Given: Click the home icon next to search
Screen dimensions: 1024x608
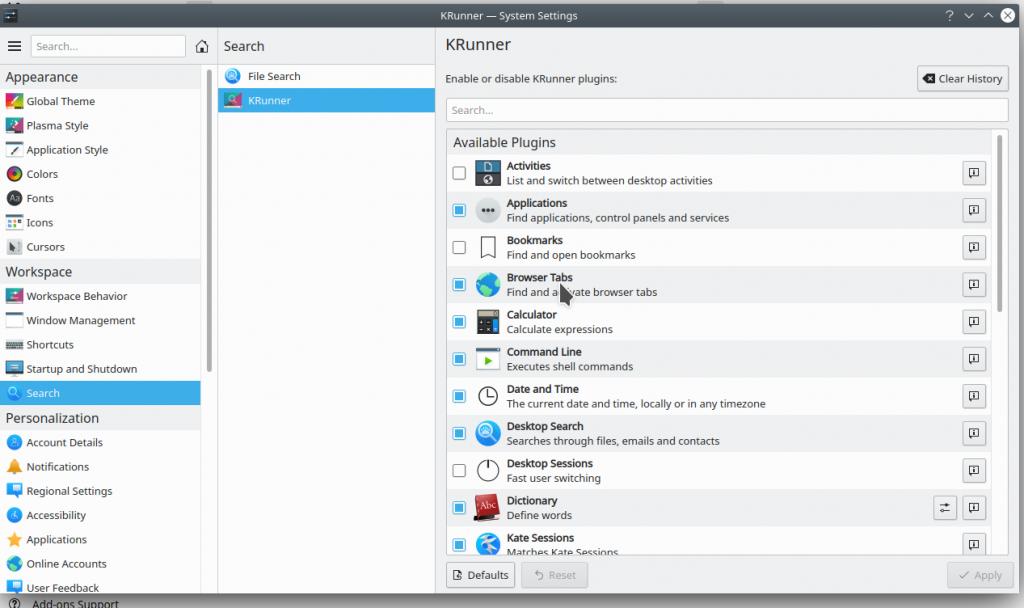Looking at the screenshot, I should tap(202, 46).
